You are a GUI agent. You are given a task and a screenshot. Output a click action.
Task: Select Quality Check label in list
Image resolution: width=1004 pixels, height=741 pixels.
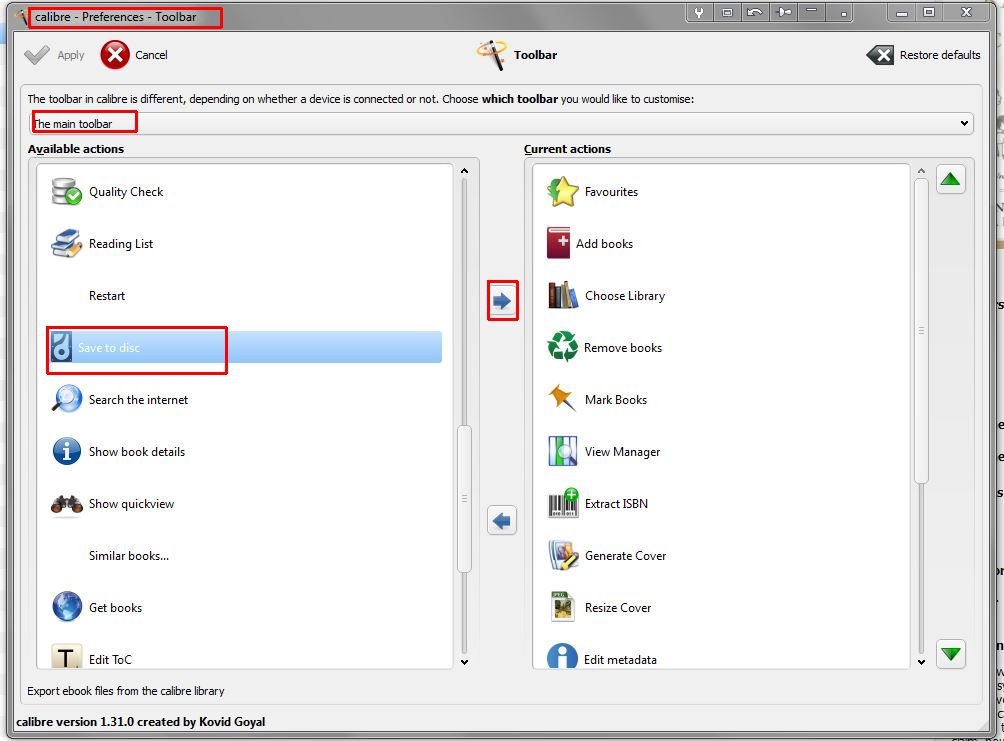[x=126, y=192]
